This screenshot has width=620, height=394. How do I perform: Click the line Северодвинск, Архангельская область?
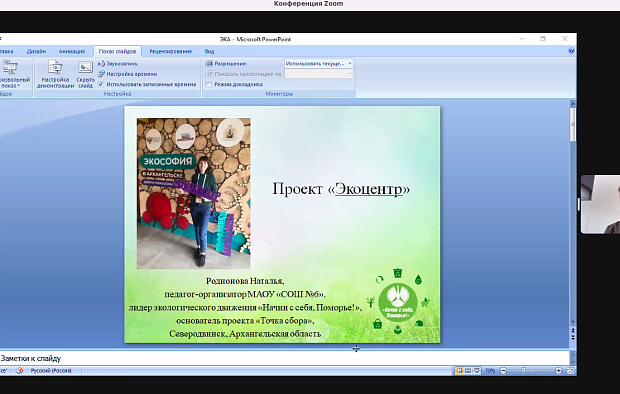(x=245, y=333)
